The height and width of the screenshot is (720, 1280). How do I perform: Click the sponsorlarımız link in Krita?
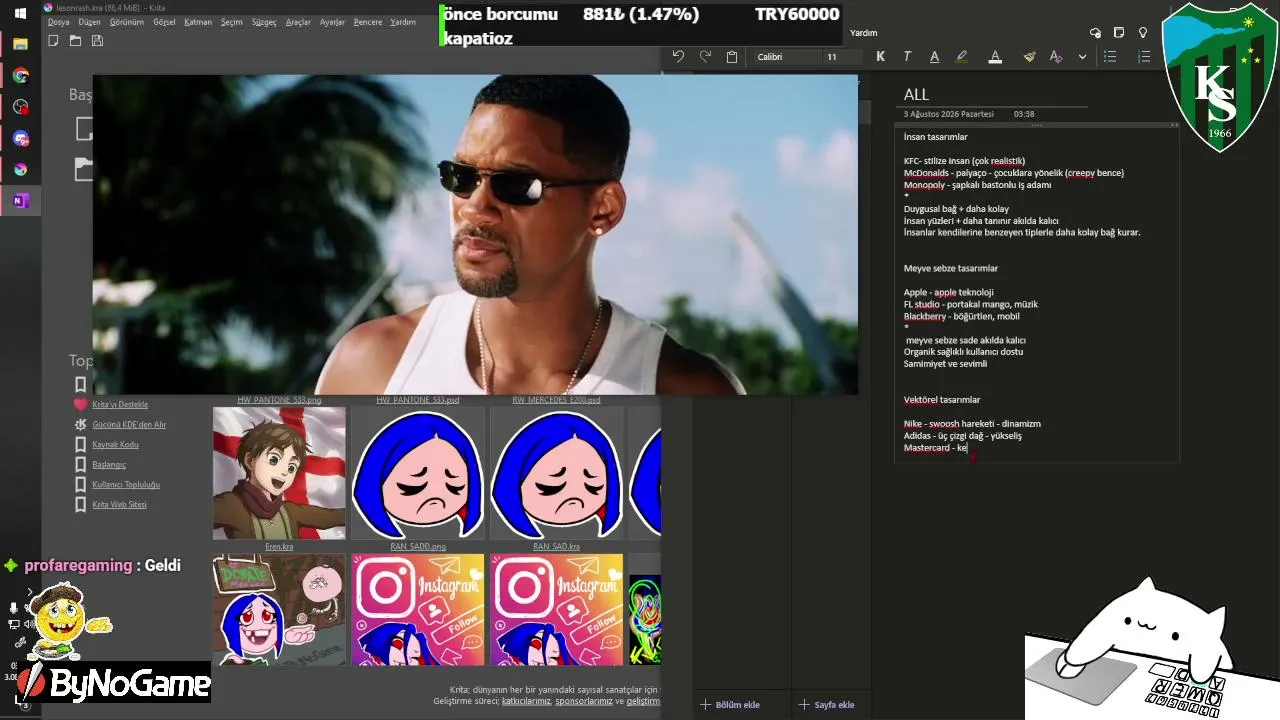[583, 702]
